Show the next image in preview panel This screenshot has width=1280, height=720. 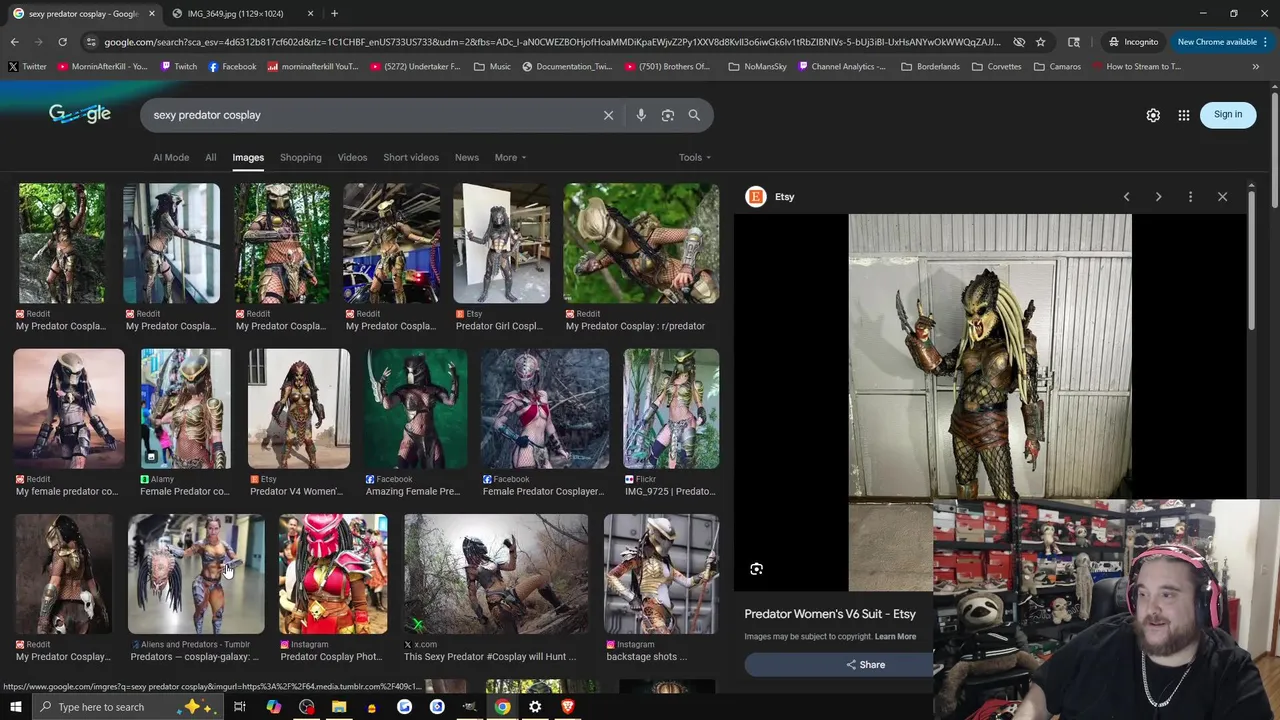[1158, 197]
